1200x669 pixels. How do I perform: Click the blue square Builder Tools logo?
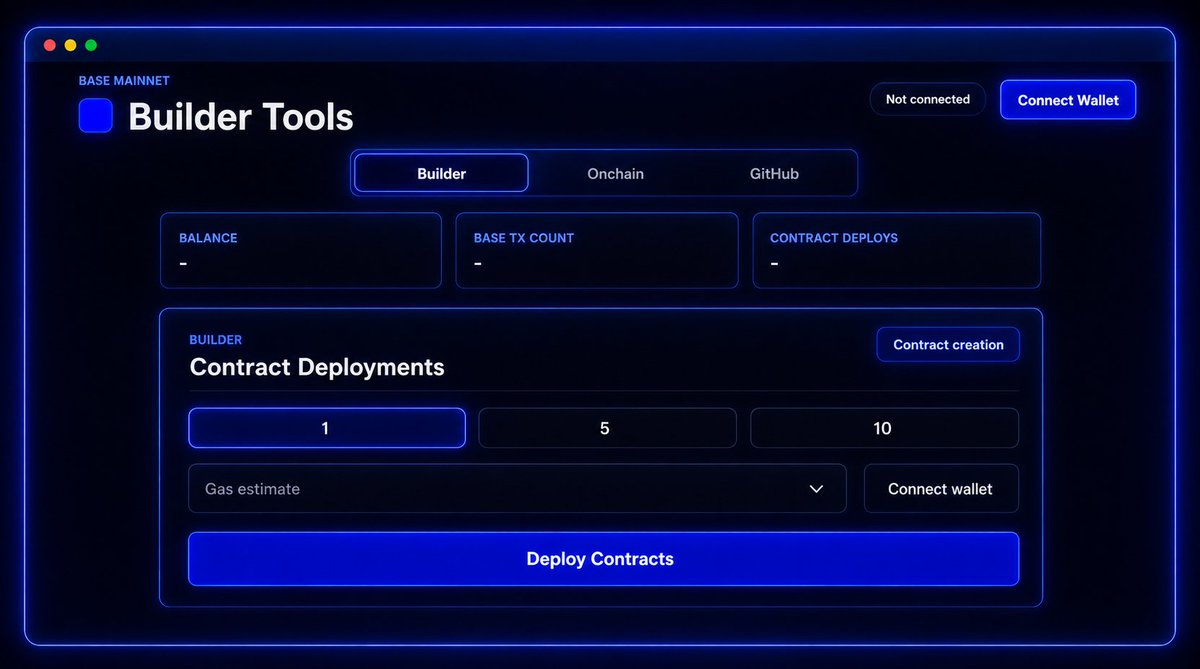click(x=96, y=115)
